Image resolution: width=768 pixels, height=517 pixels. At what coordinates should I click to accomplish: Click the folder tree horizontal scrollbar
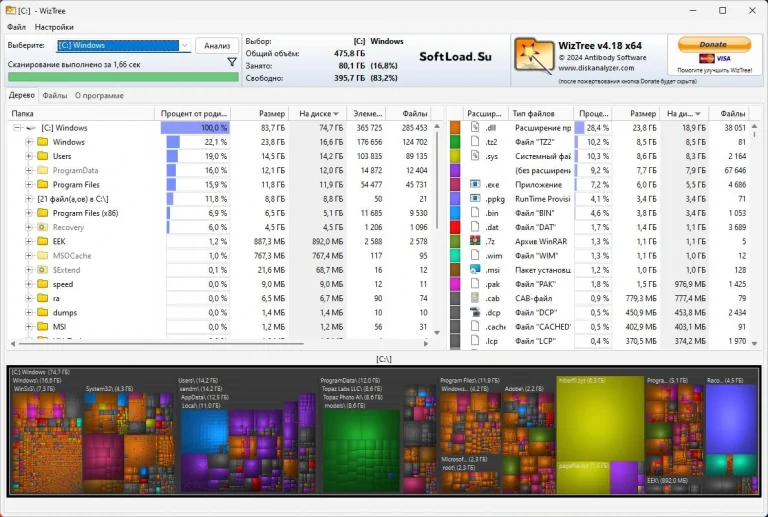[x=161, y=344]
